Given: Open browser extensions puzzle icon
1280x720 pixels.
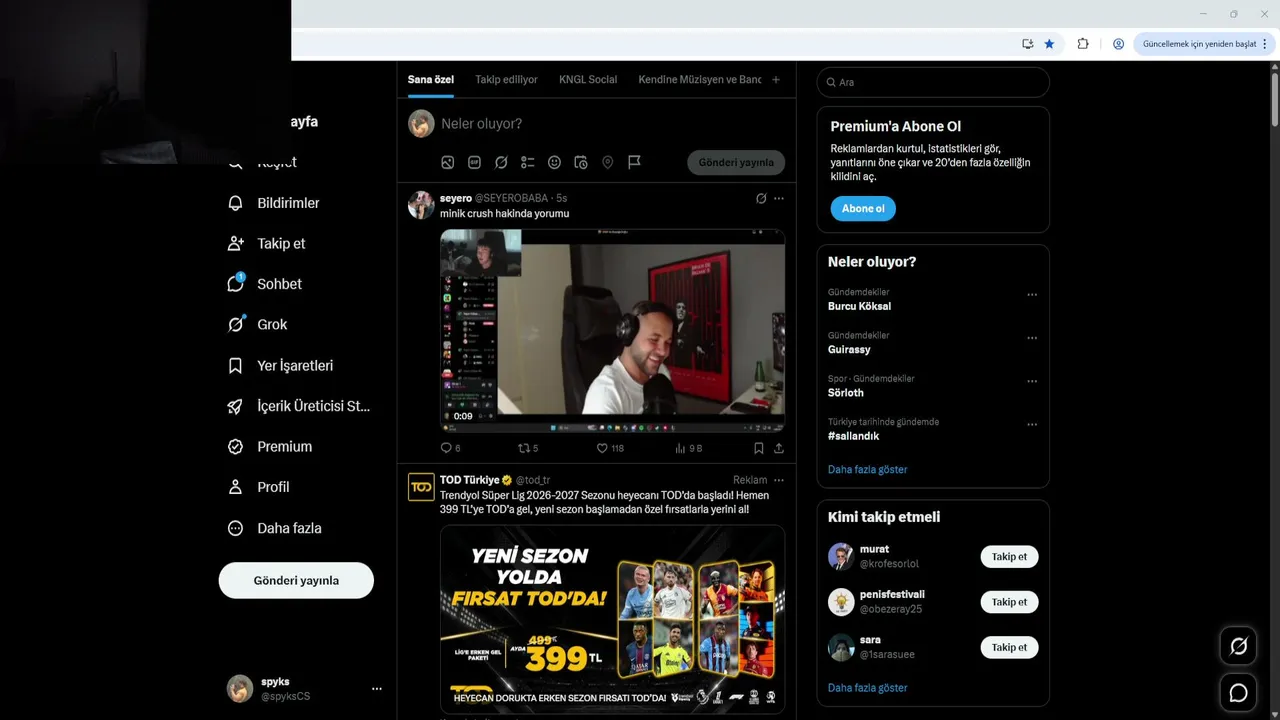Looking at the screenshot, I should (1083, 44).
